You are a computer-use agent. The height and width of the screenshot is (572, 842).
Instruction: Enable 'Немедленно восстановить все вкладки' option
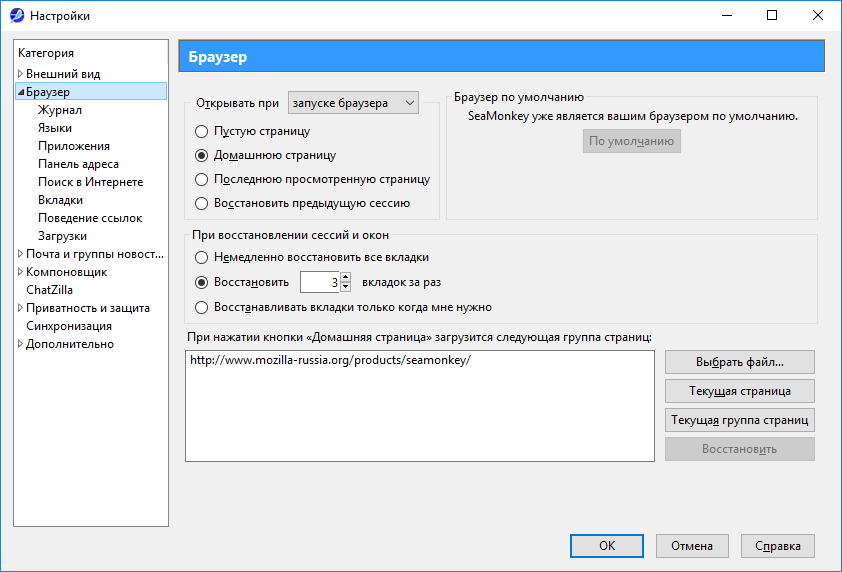pos(202,257)
